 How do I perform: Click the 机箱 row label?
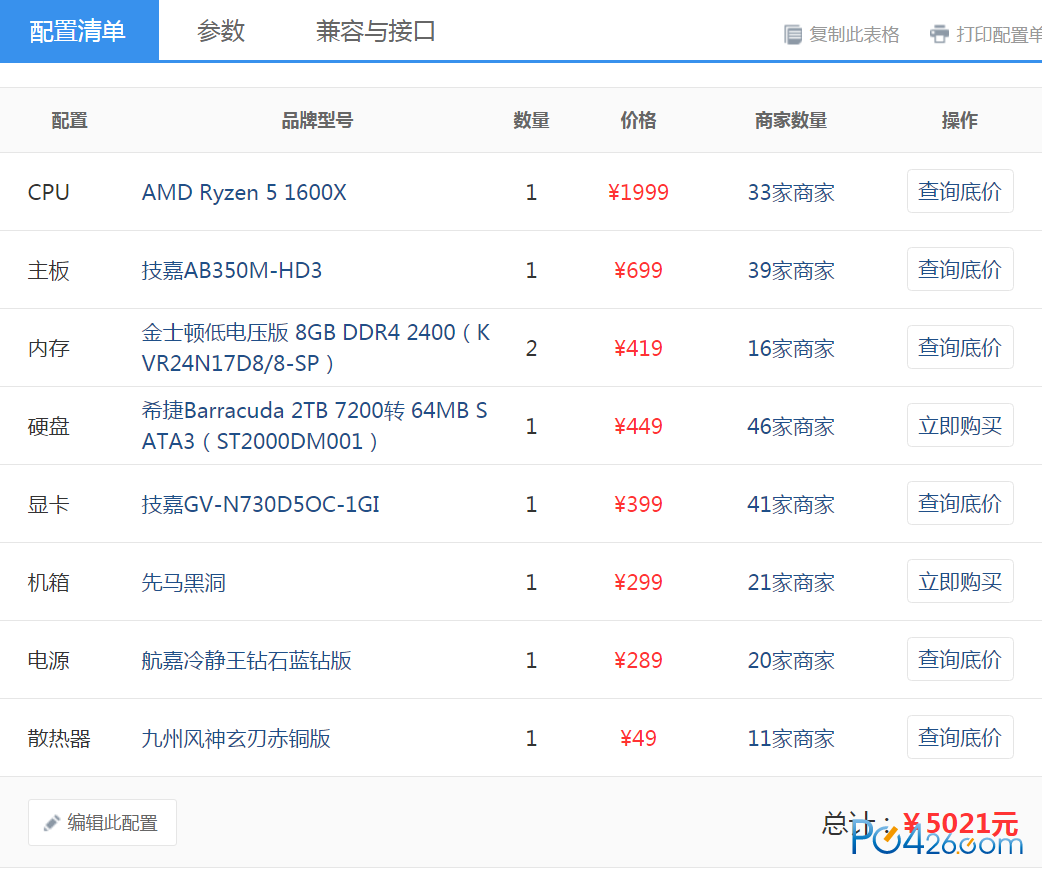click(x=49, y=583)
